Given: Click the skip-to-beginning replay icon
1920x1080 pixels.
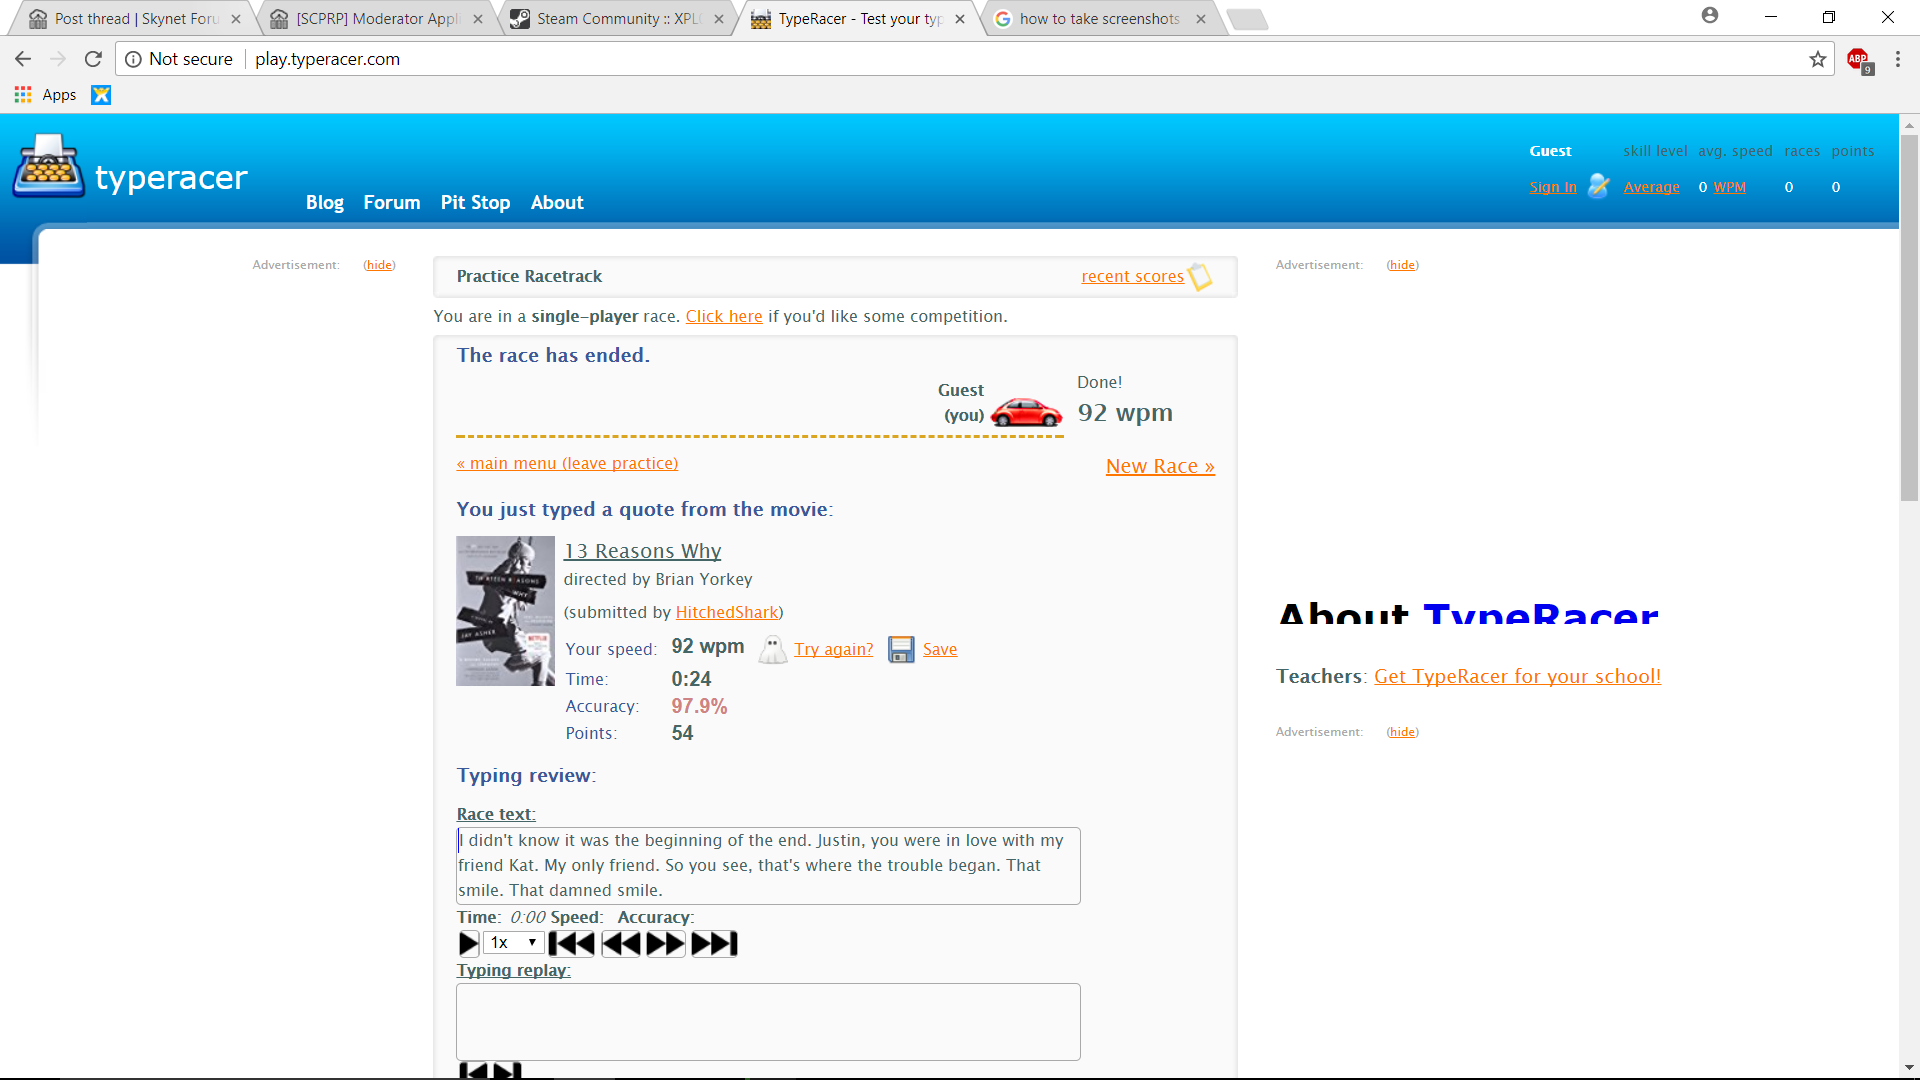Looking at the screenshot, I should point(572,944).
